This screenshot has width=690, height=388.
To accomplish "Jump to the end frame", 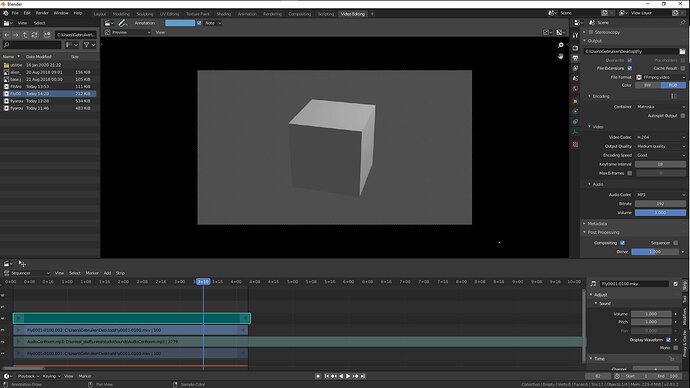I will 363,376.
